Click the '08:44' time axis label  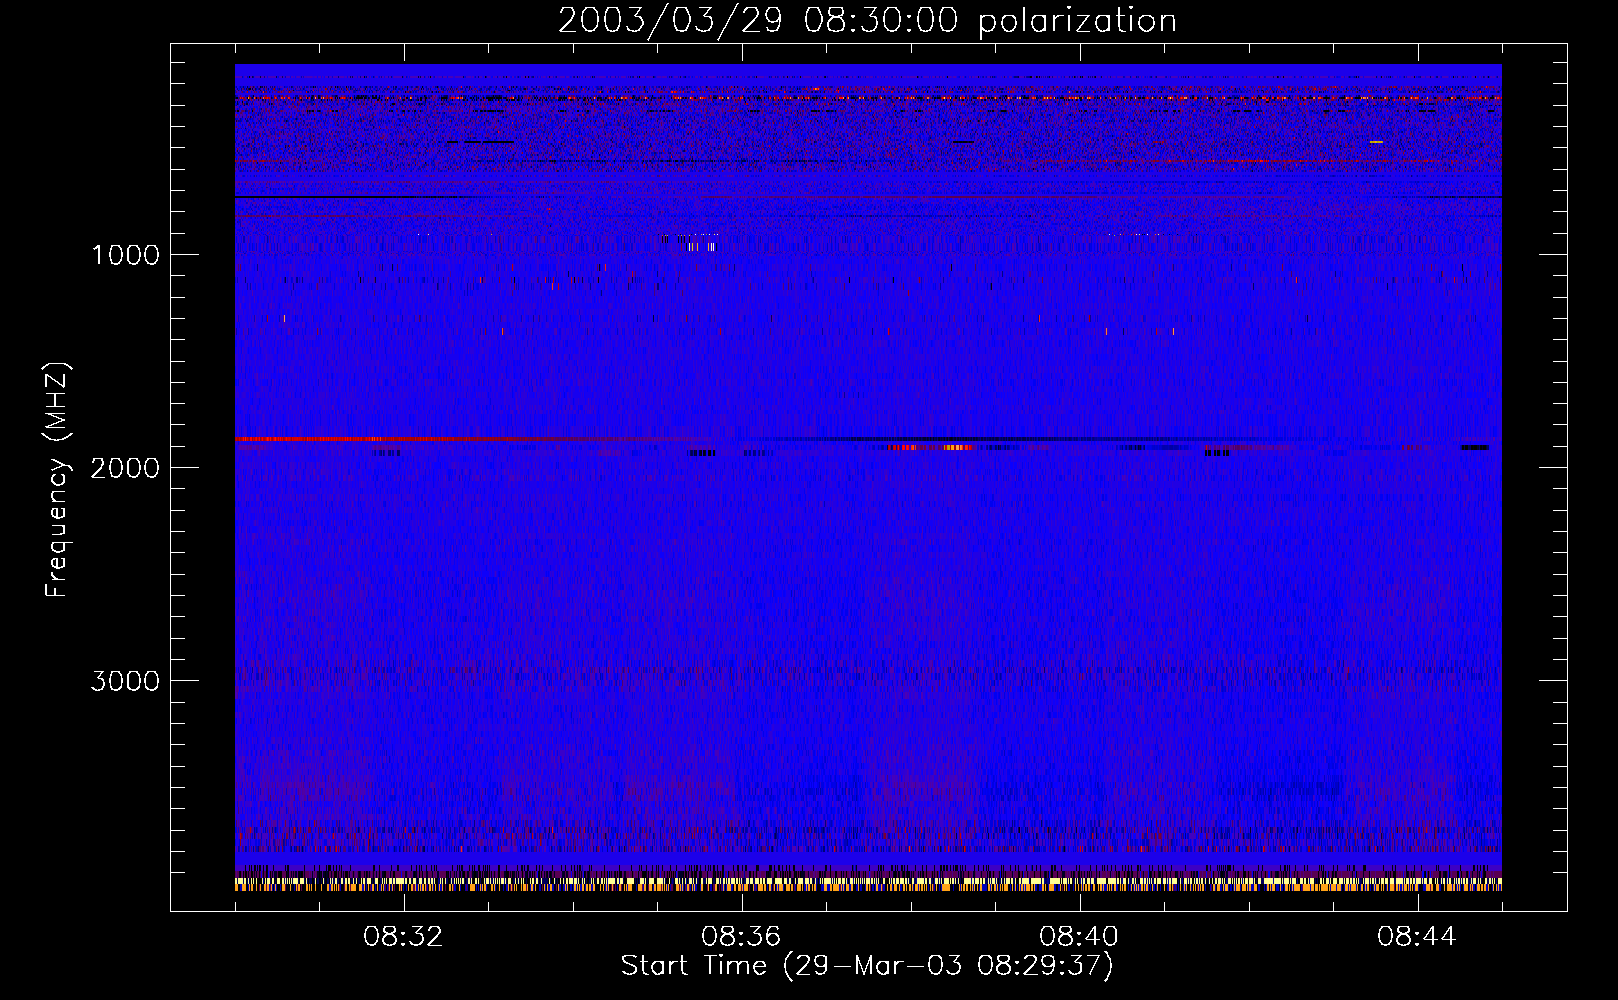1417,937
